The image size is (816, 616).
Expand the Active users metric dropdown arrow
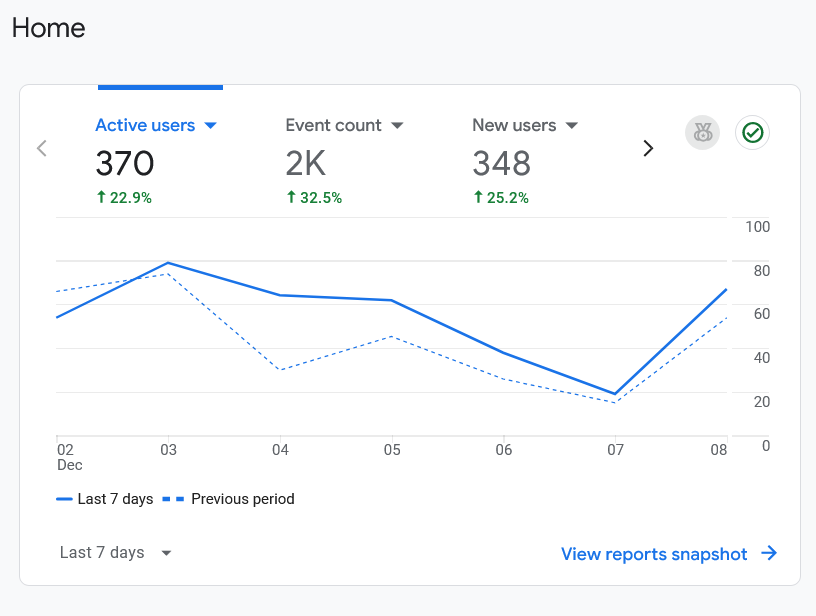pos(210,126)
